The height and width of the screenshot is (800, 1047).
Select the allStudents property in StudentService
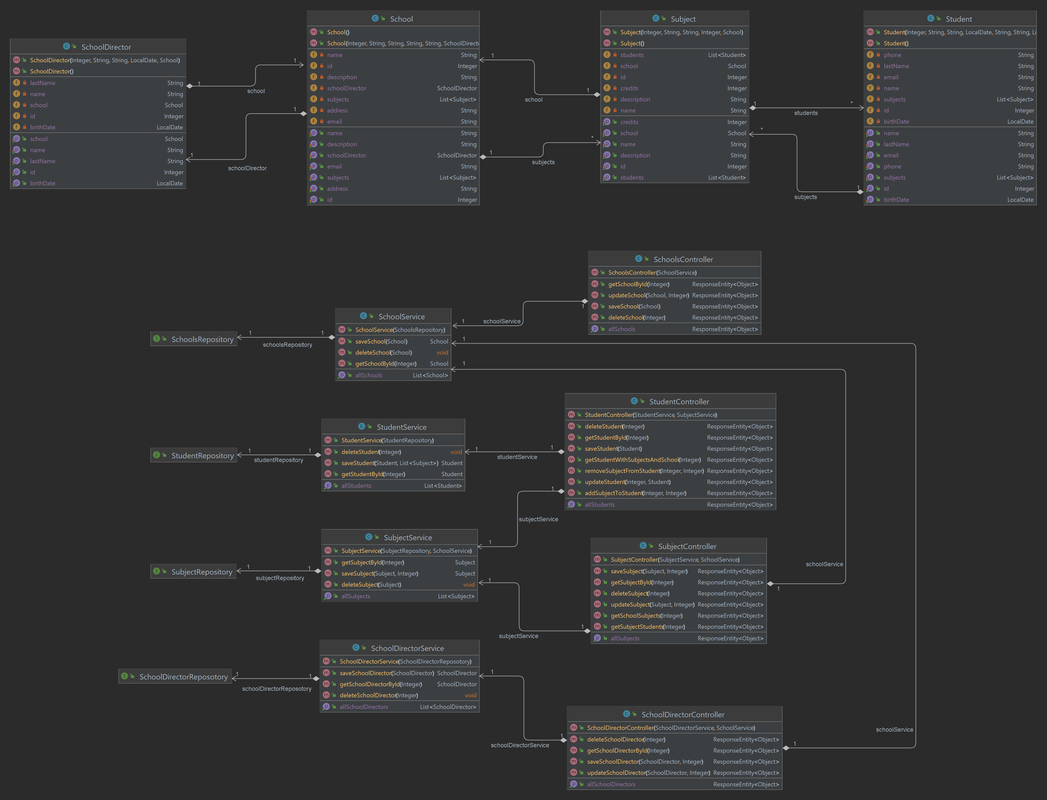coord(393,485)
